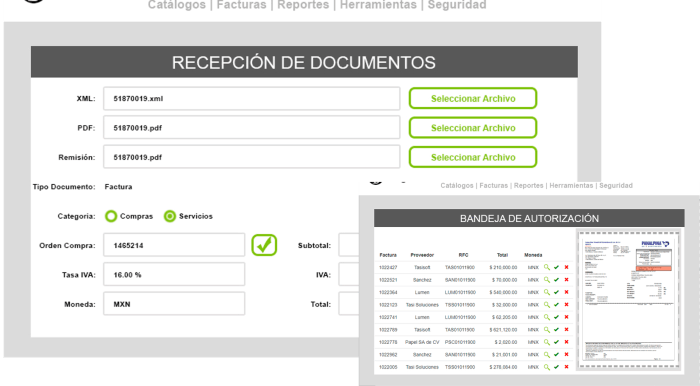
Task: Decline invoice 1022364 with red X
Action: 567,292
